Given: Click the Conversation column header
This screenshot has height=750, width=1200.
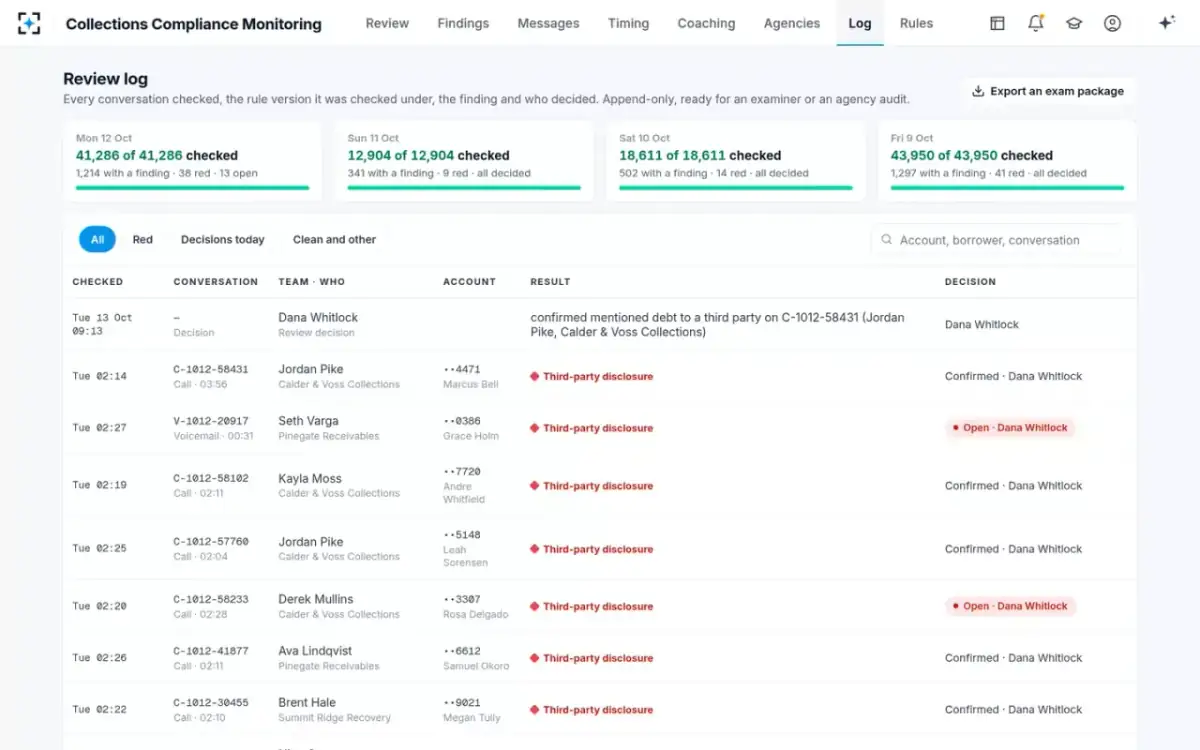Looking at the screenshot, I should (216, 282).
